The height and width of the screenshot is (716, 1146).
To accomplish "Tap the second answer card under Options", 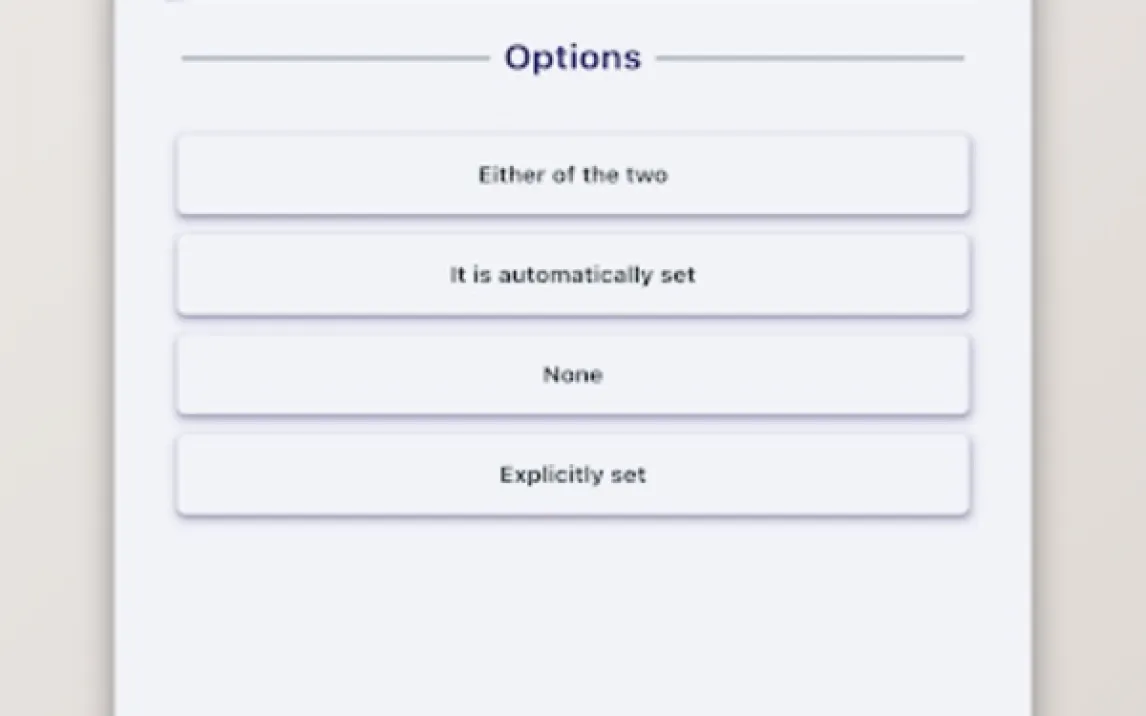I will click(572, 275).
